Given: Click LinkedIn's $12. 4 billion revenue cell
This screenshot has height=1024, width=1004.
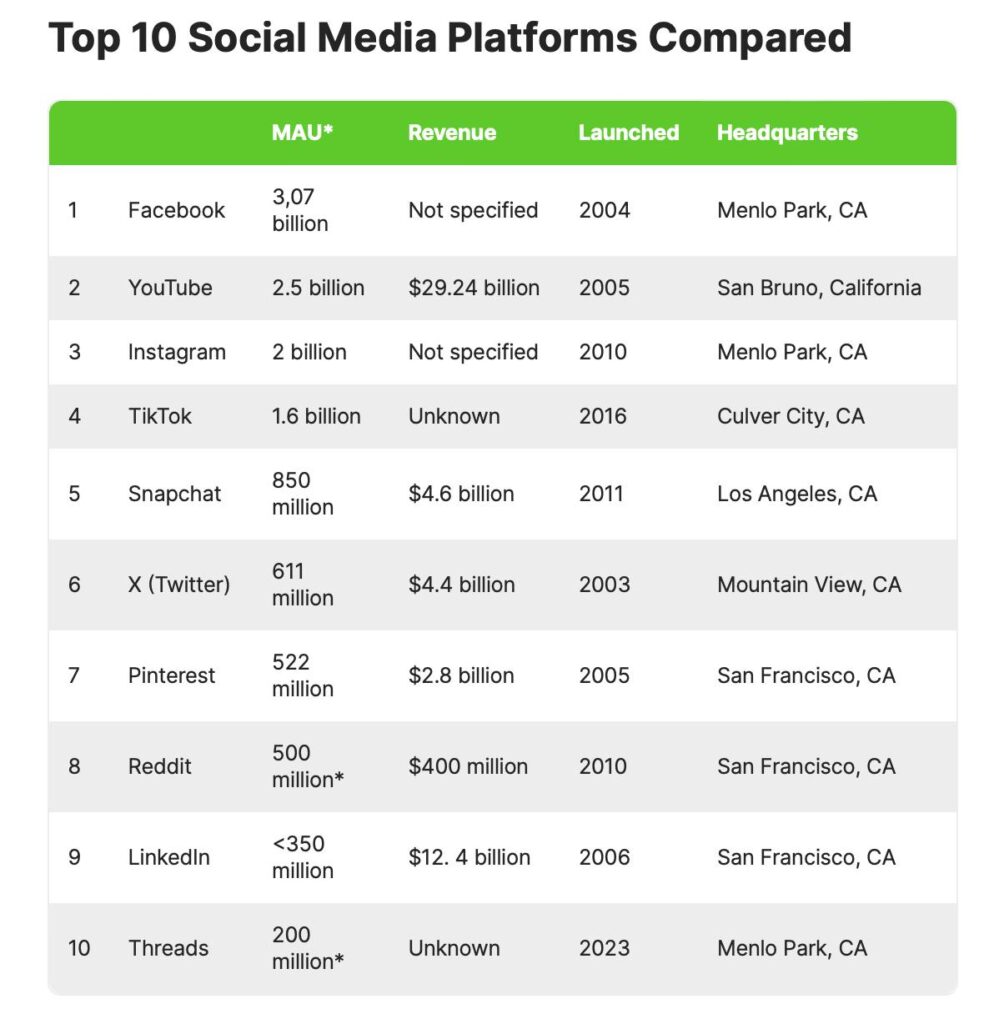Looking at the screenshot, I should (469, 858).
